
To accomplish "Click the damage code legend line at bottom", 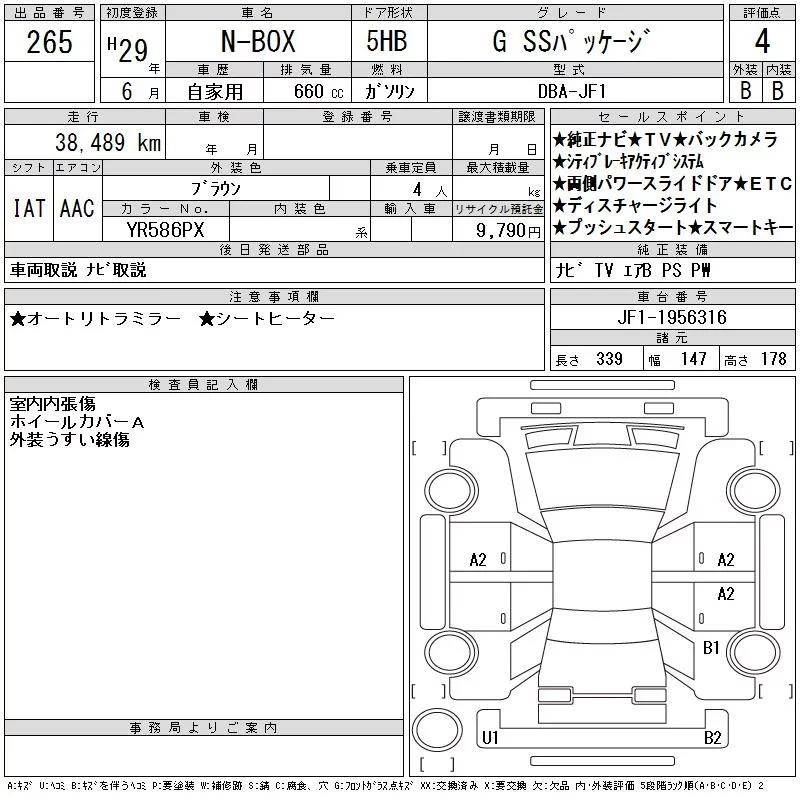I will [385, 786].
